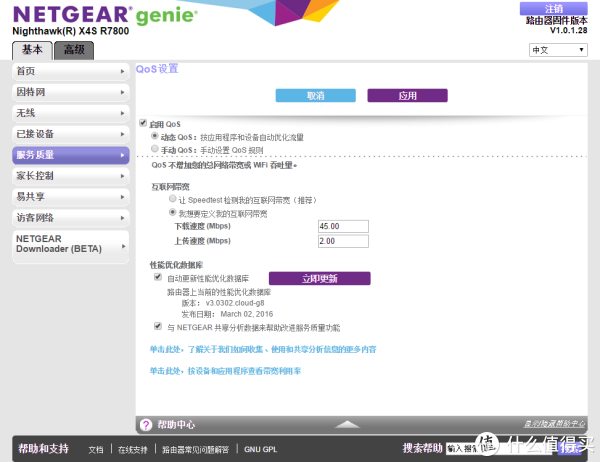This screenshot has width=600, height=462.
Task: Open the 文档 footer link
Action: point(96,450)
